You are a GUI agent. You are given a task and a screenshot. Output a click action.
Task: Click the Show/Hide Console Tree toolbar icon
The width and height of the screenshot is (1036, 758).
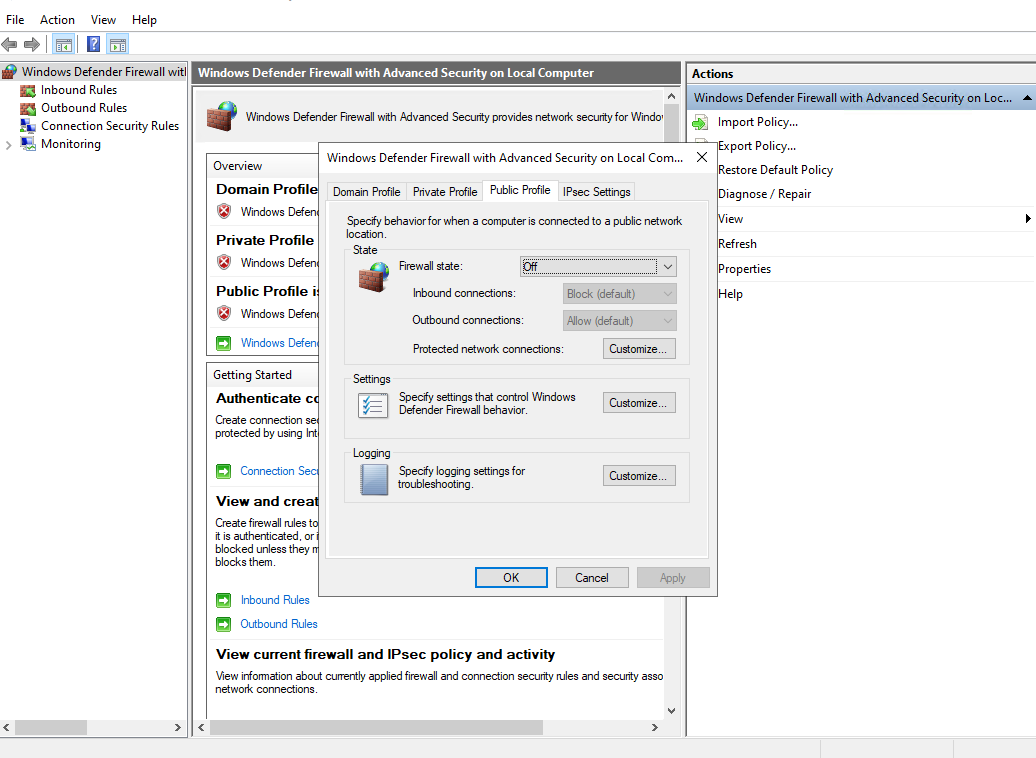coord(64,44)
